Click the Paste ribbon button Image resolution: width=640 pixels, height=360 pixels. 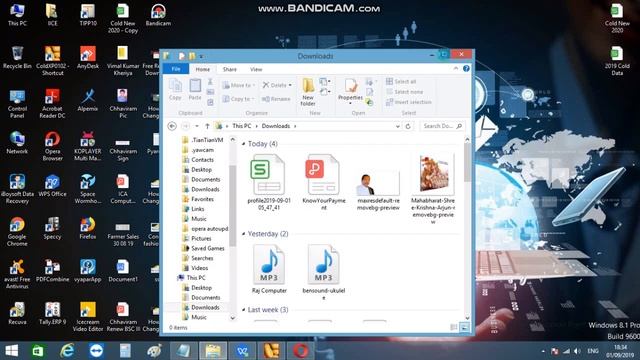tap(195, 90)
